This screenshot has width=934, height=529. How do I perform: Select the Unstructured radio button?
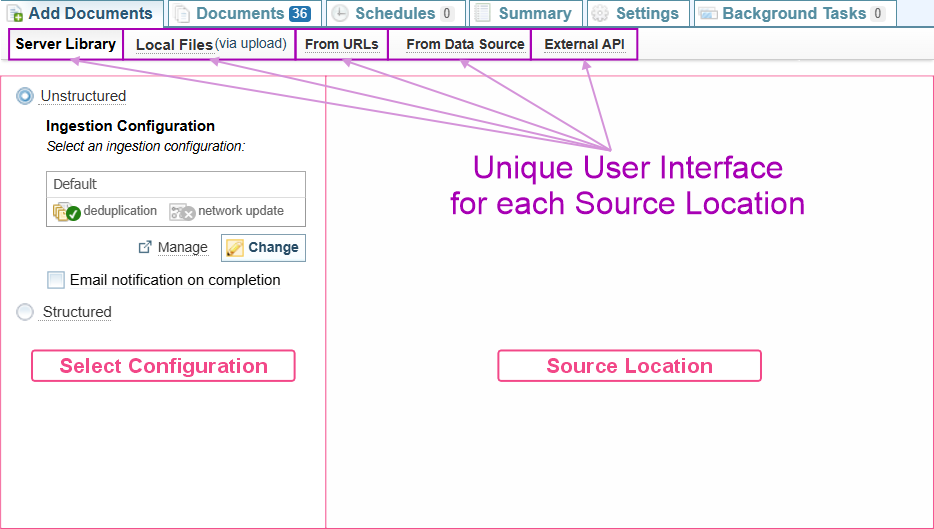click(25, 96)
